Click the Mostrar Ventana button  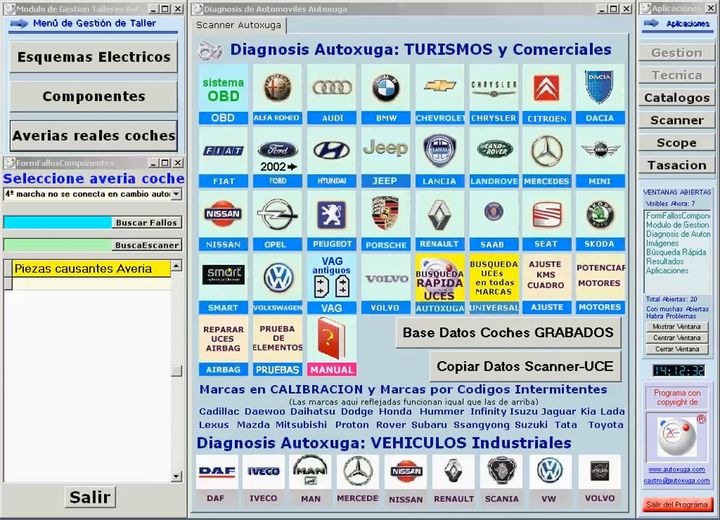(677, 327)
